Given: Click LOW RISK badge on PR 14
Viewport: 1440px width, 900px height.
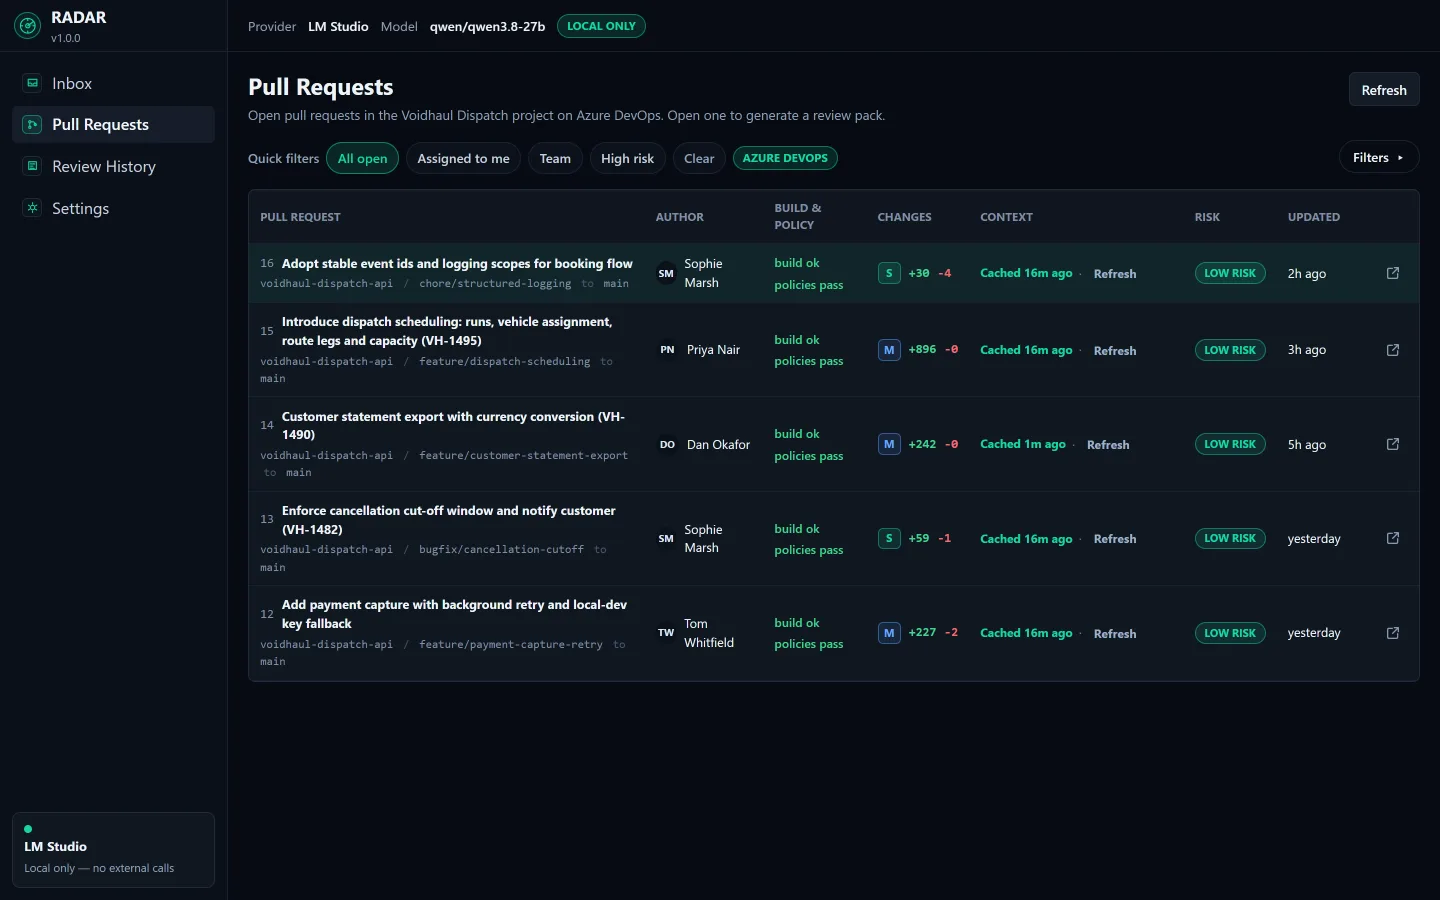Looking at the screenshot, I should coord(1230,444).
